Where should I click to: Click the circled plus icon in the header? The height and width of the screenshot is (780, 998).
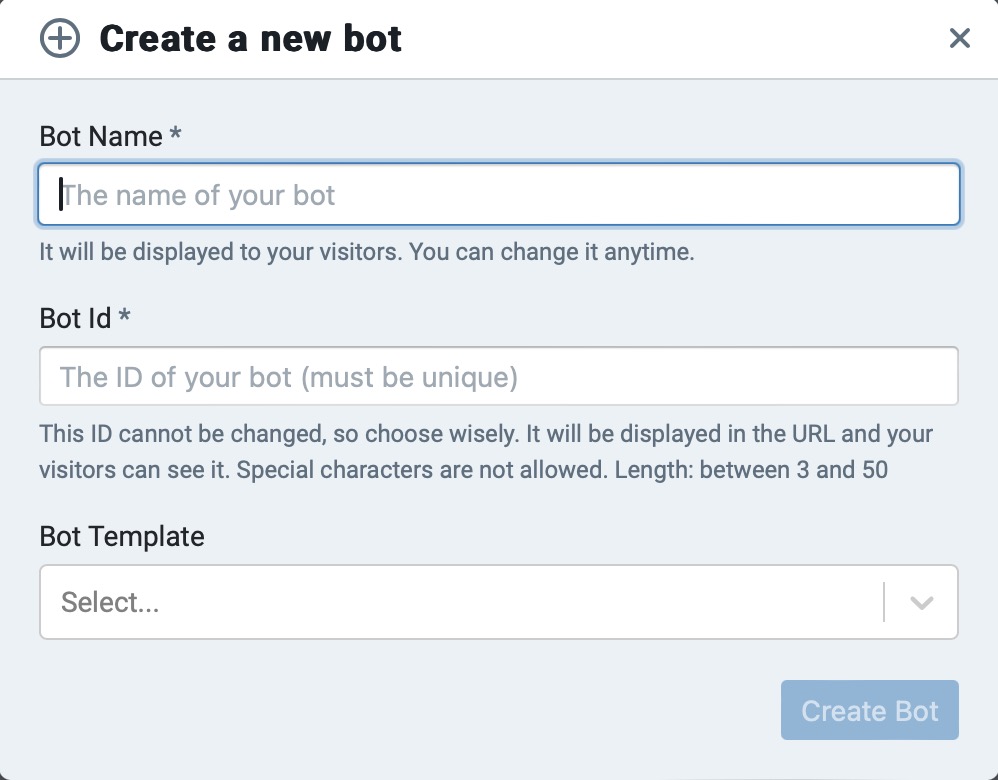58,38
